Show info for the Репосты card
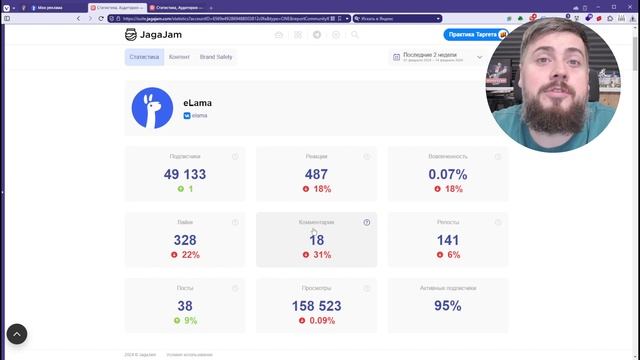The image size is (640, 360). click(x=498, y=222)
